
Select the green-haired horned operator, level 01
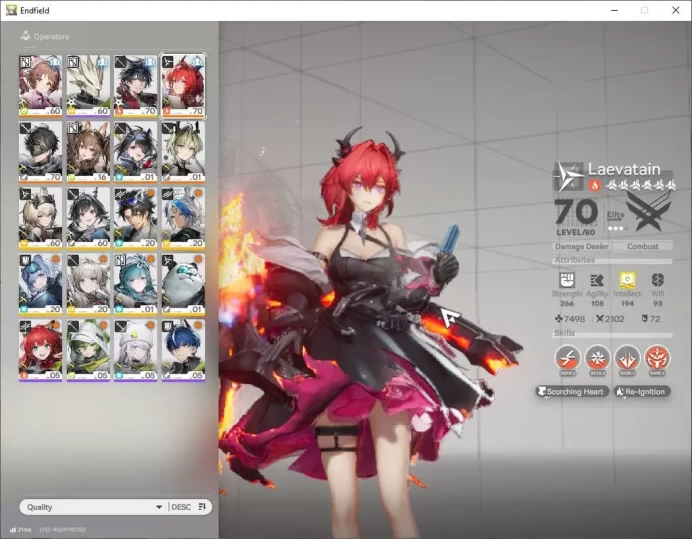coord(183,152)
